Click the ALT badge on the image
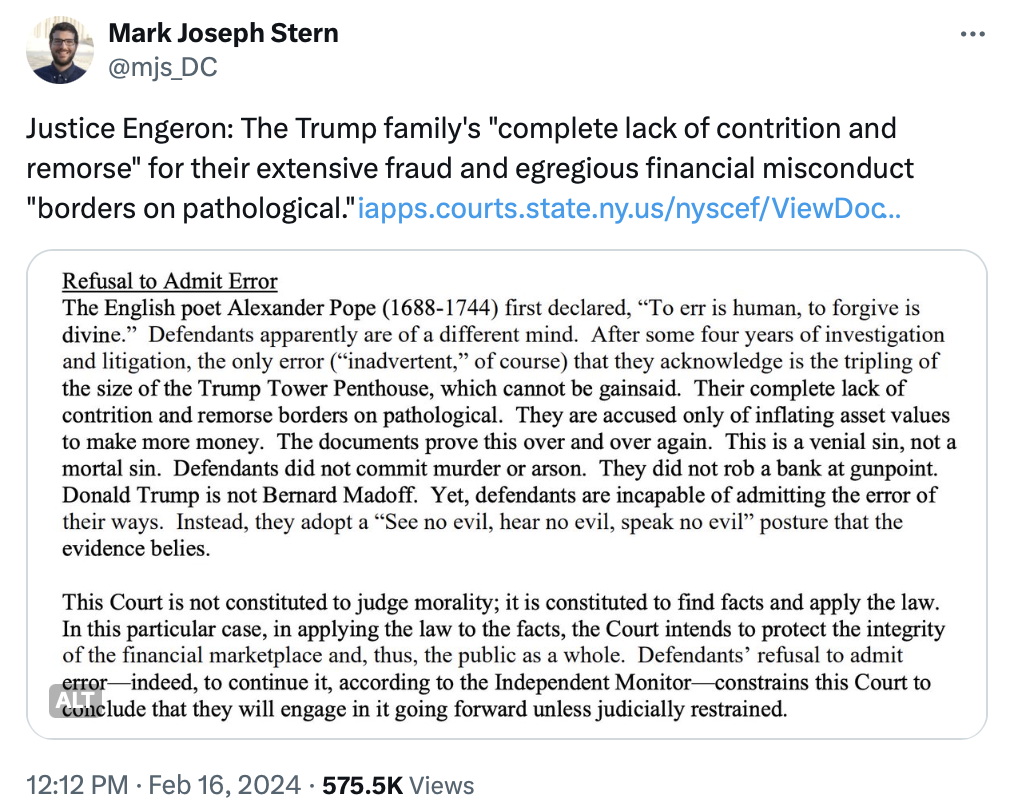Viewport: 1014px width, 812px height. point(75,700)
